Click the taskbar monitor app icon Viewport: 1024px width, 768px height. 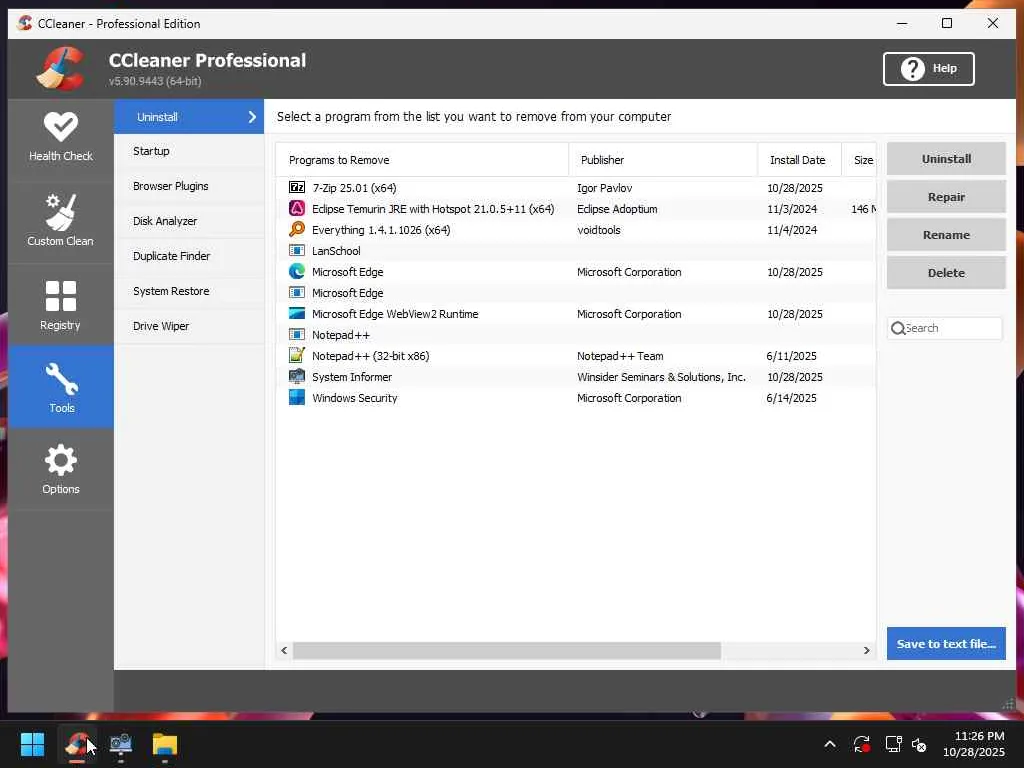tap(121, 744)
